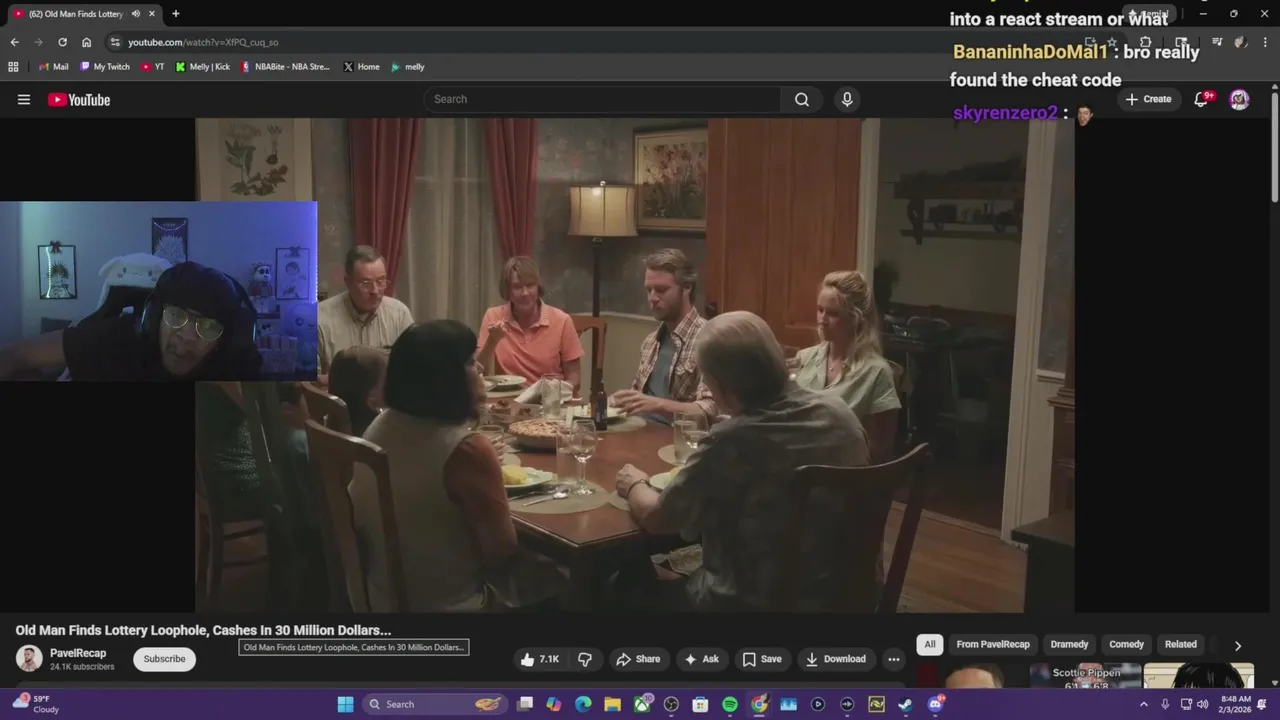The image size is (1280, 720).
Task: Open YouTube notifications bell
Action: coord(1202,99)
